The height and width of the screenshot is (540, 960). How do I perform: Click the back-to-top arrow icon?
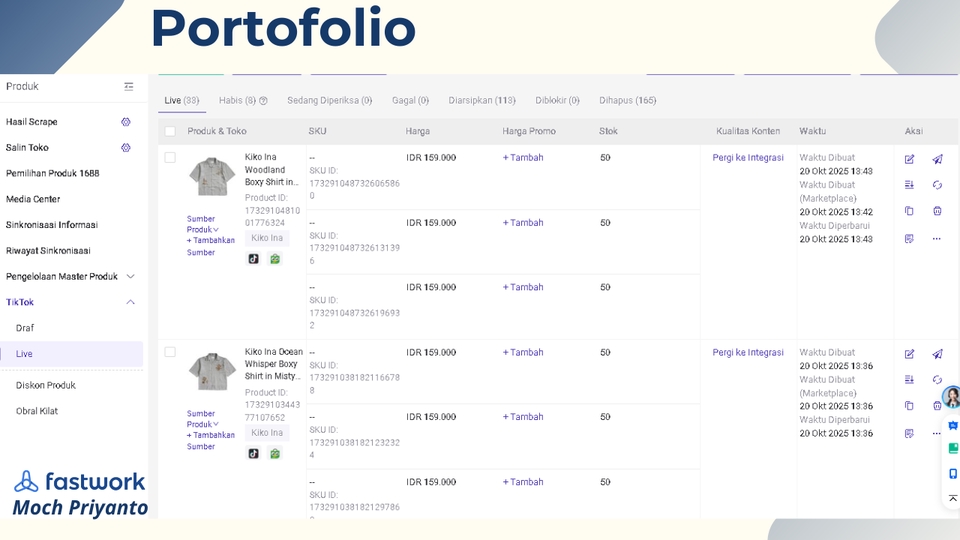953,498
